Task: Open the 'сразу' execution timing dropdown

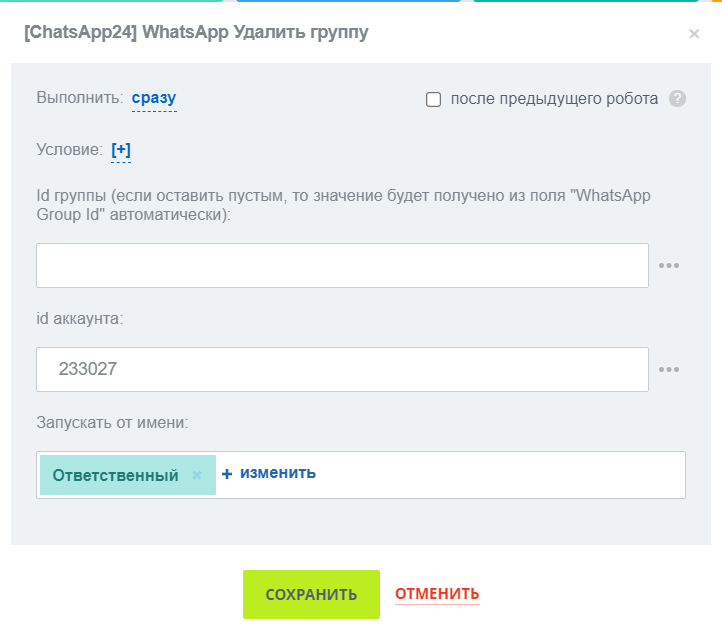Action: tap(154, 98)
